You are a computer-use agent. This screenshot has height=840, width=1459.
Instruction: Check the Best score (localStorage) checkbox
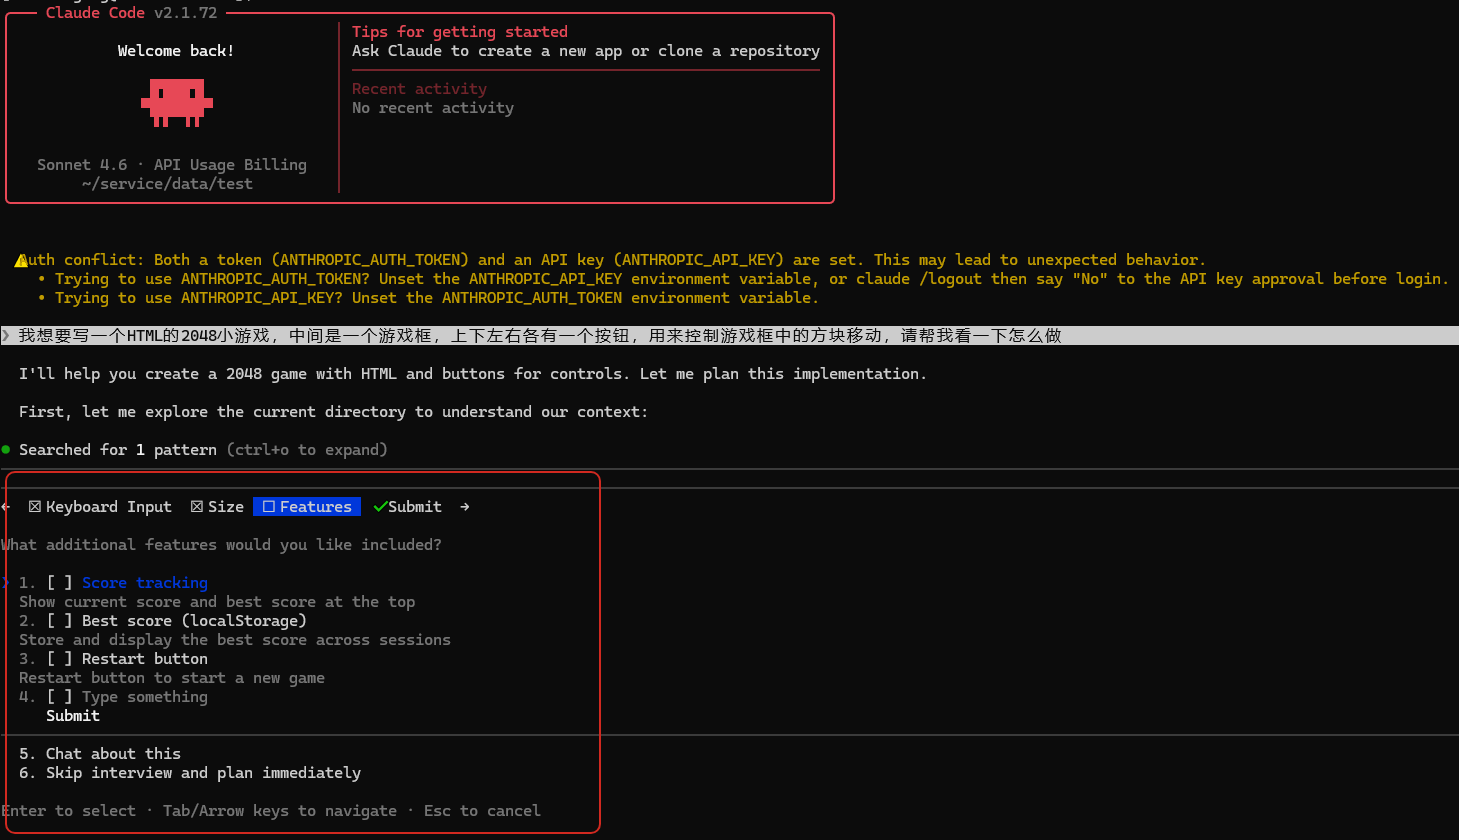[59, 621]
